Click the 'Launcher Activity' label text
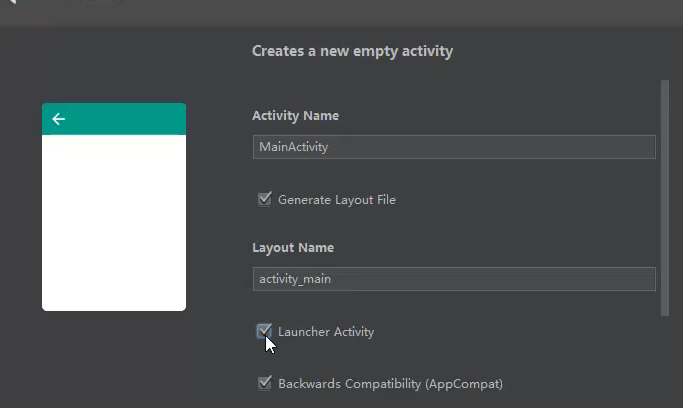683x408 pixels. tap(326, 332)
